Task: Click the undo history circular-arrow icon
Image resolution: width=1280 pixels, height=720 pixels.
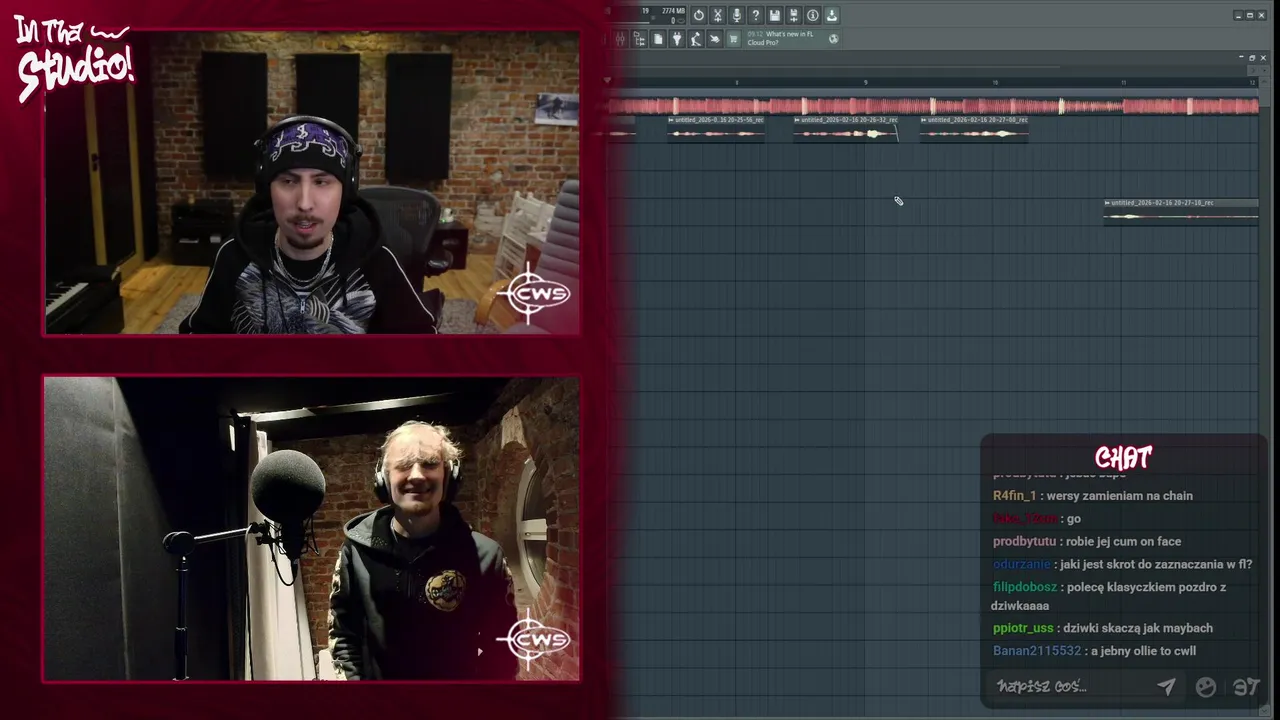Action: pyautogui.click(x=699, y=15)
